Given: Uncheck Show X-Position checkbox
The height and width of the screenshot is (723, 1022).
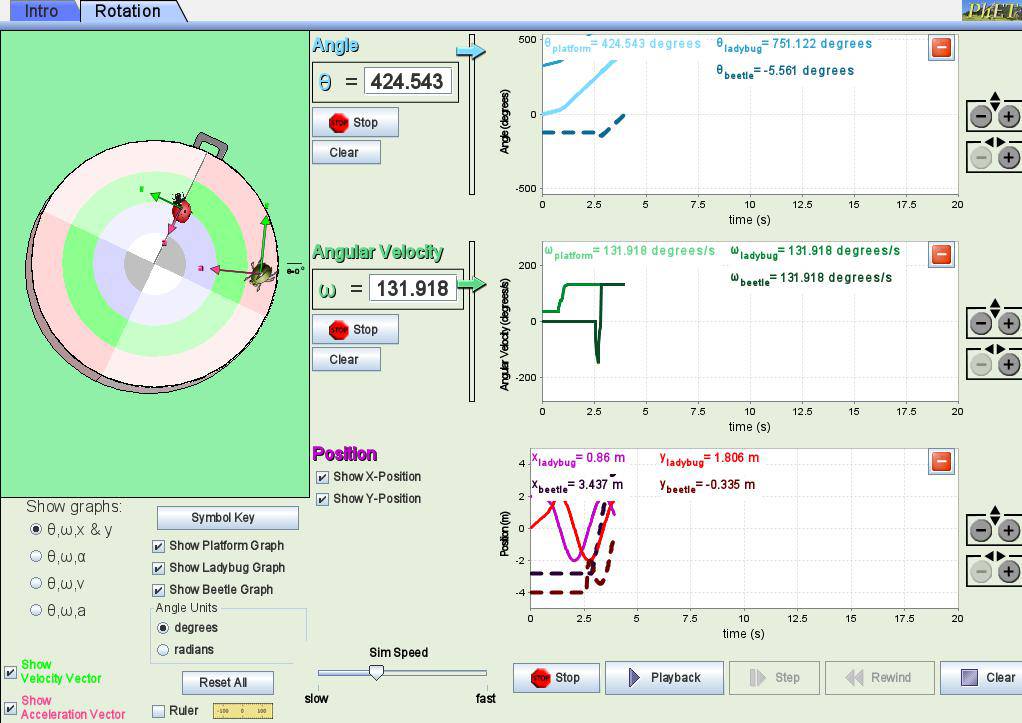Looking at the screenshot, I should point(322,477).
